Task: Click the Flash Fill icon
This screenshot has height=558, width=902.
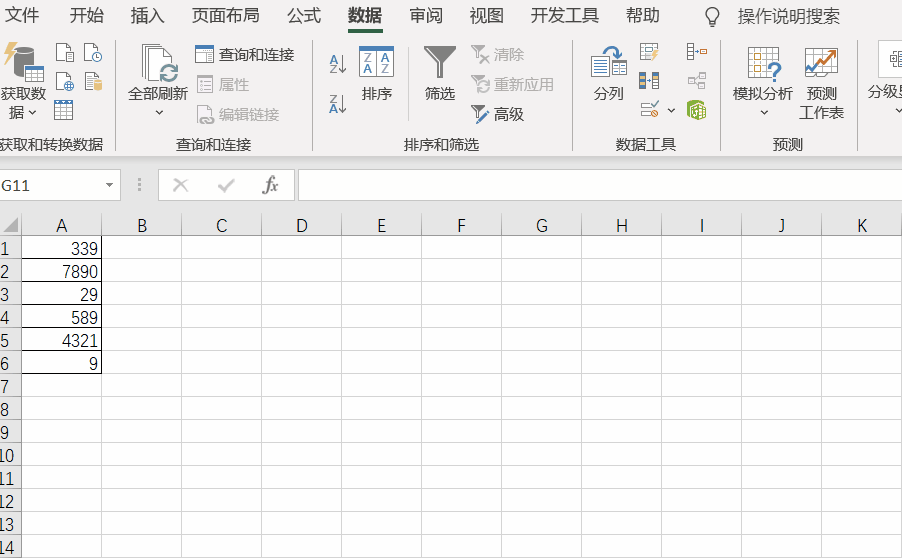Action: [x=649, y=52]
